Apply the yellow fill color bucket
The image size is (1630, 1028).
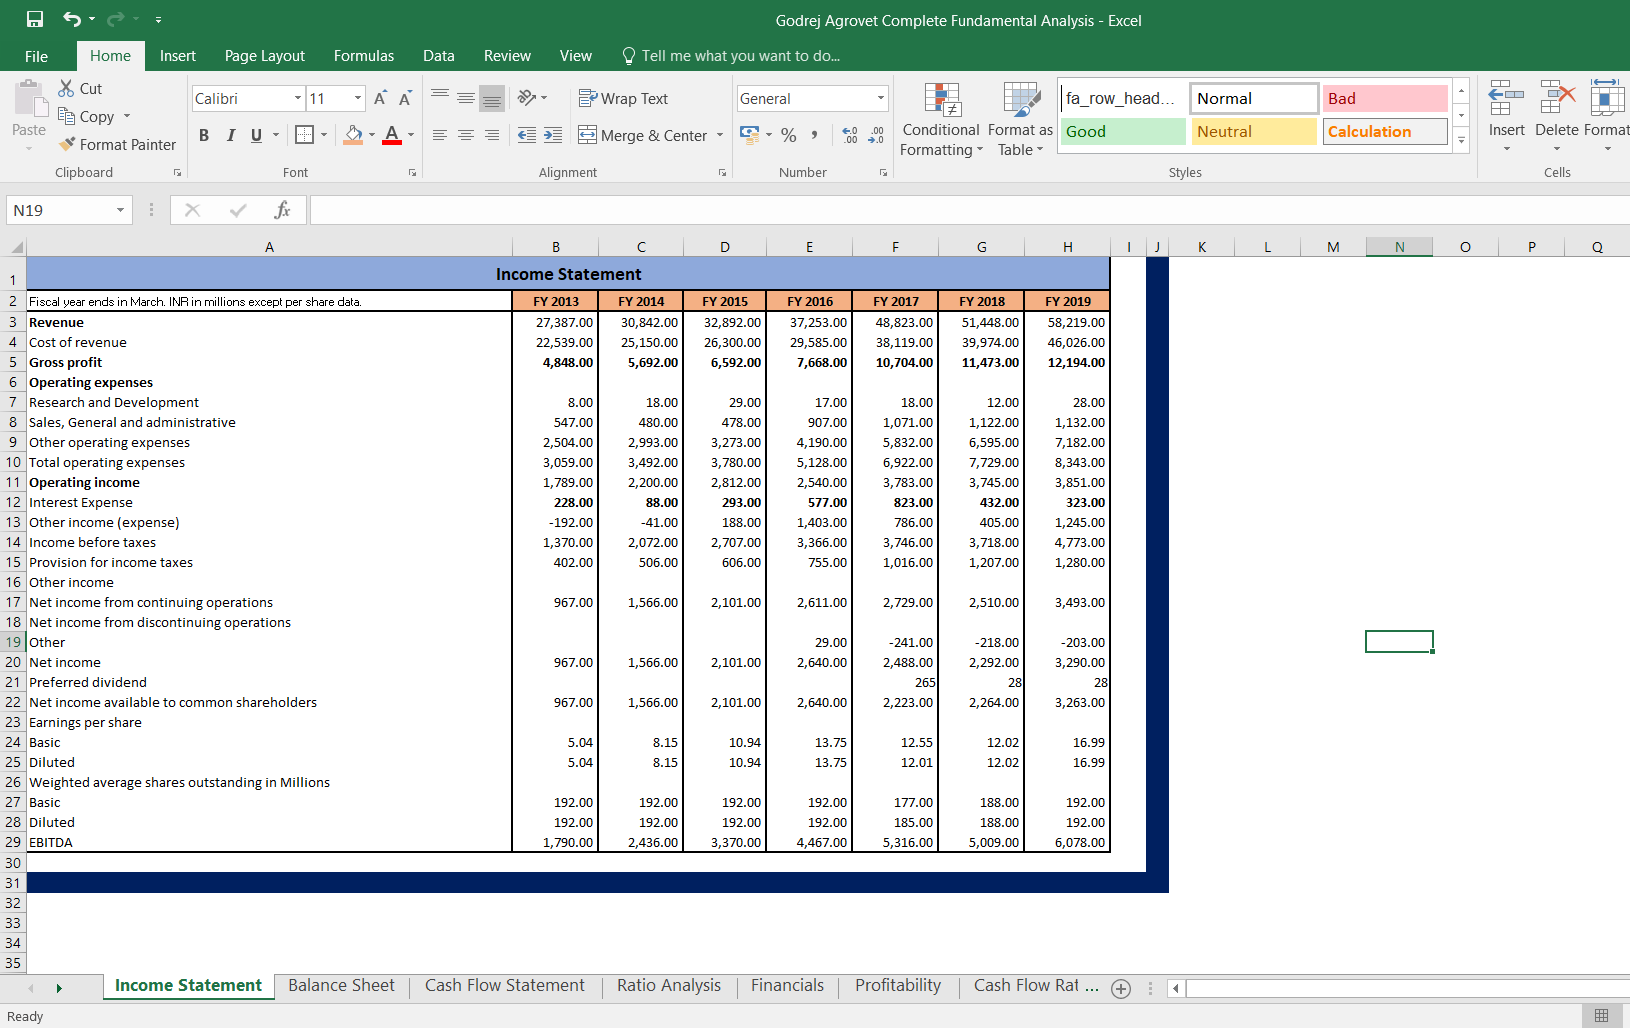tap(353, 135)
